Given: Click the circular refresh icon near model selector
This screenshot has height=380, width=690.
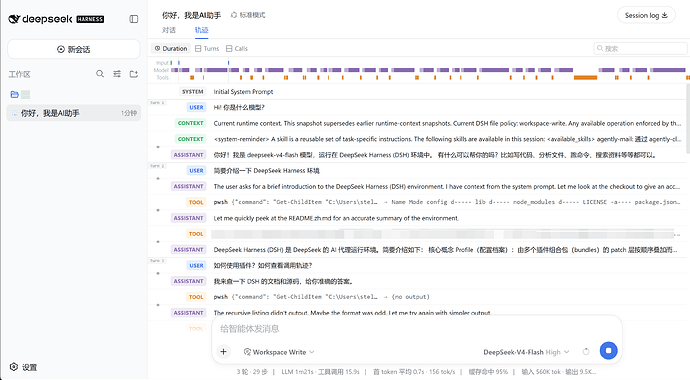Looking at the screenshot, I should (x=586, y=351).
